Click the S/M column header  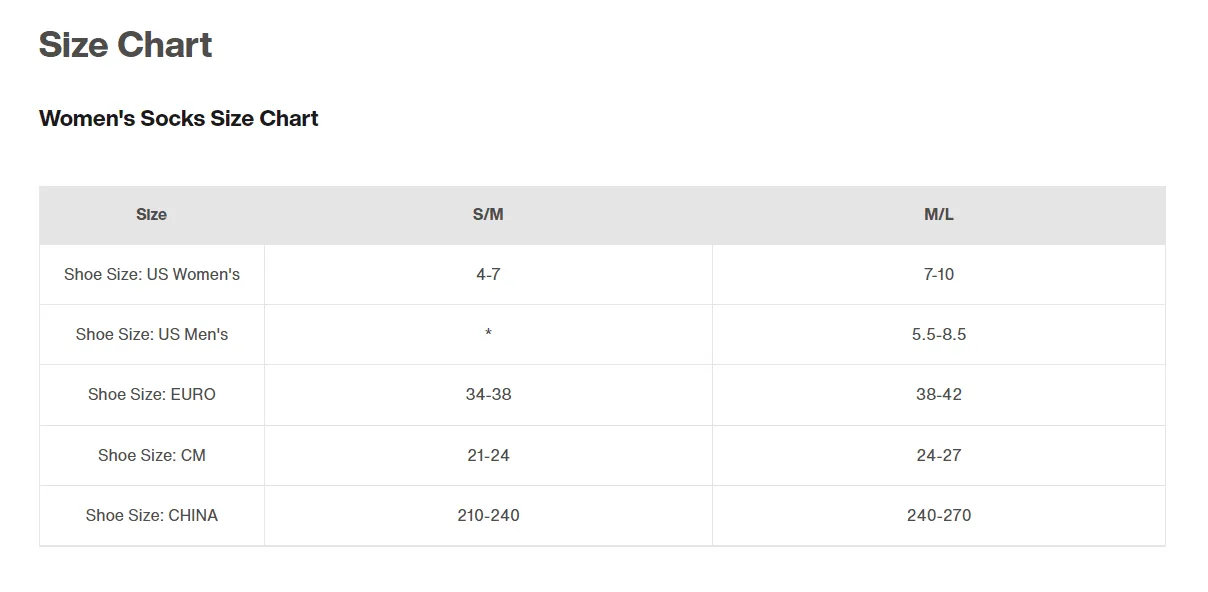[x=488, y=214]
